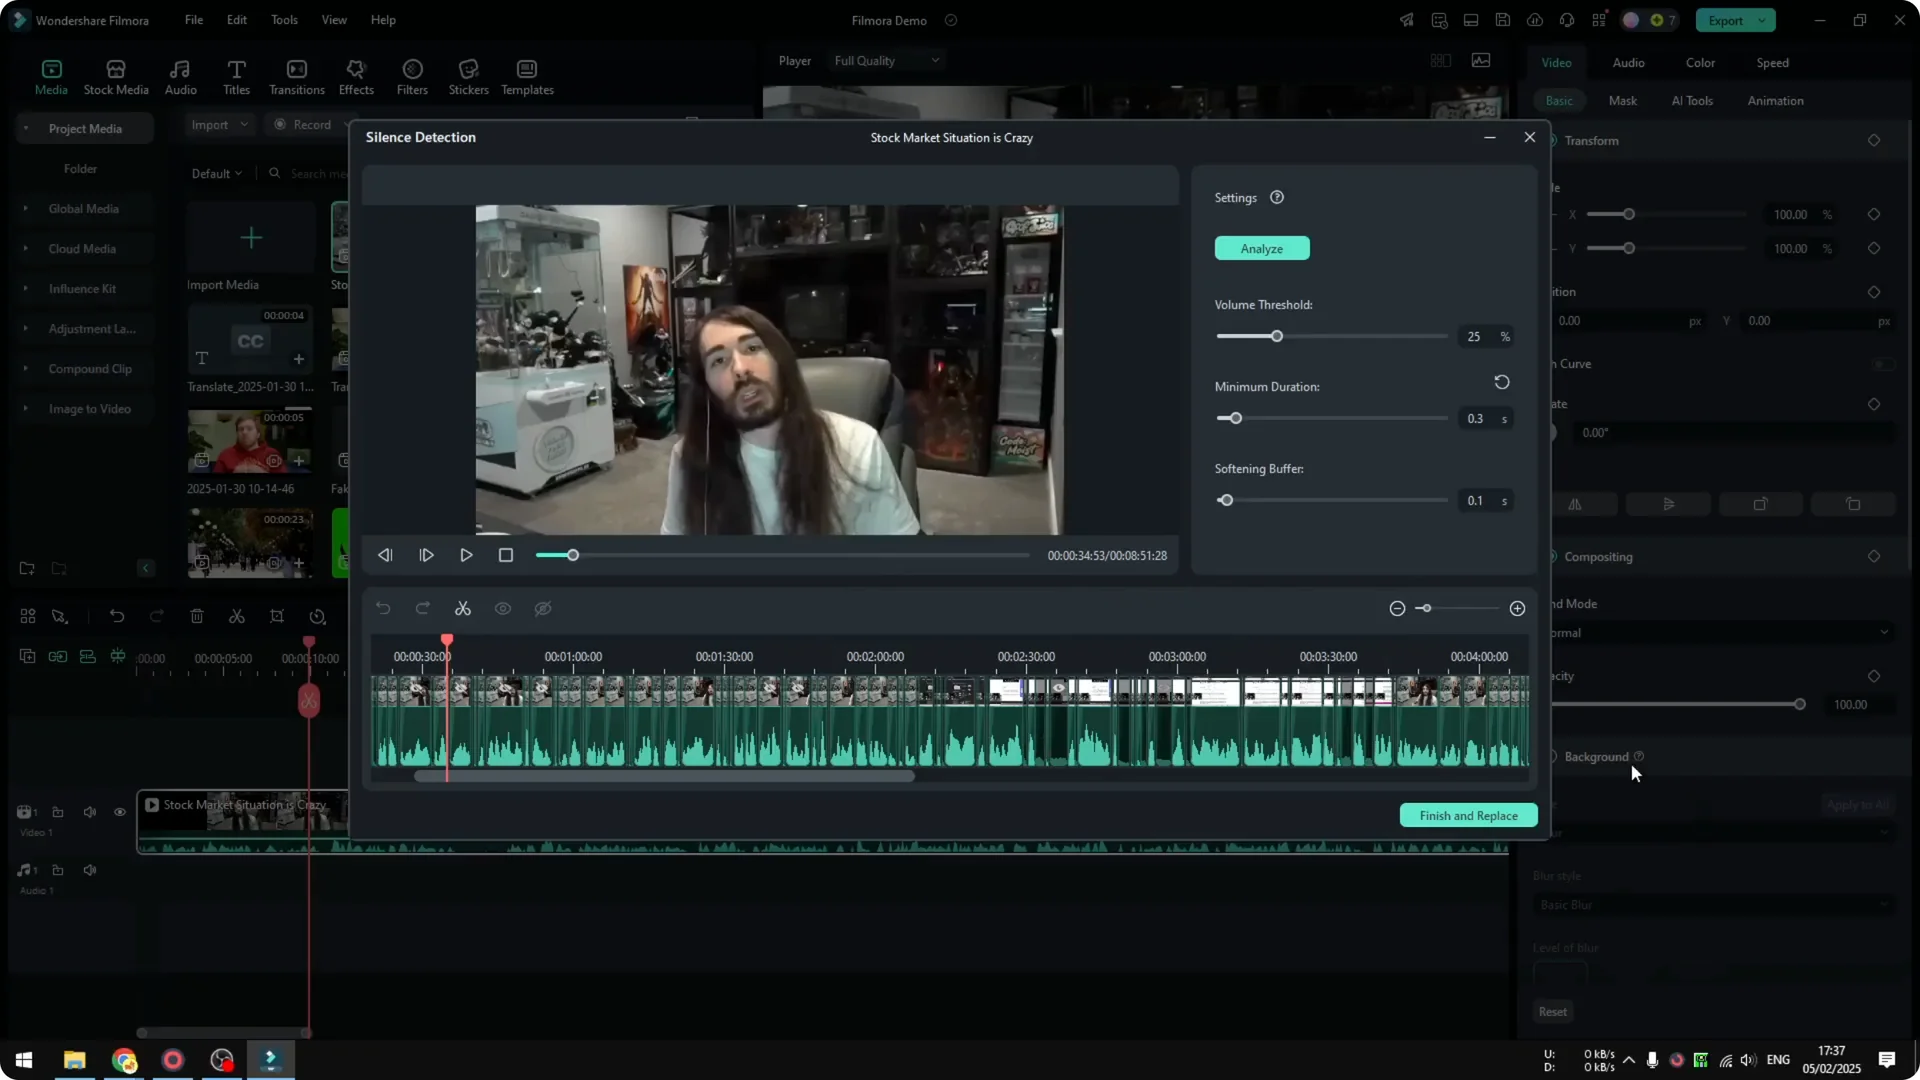The width and height of the screenshot is (1920, 1080).
Task: Select the crop tool in the timeline toolbar
Action: tap(277, 616)
